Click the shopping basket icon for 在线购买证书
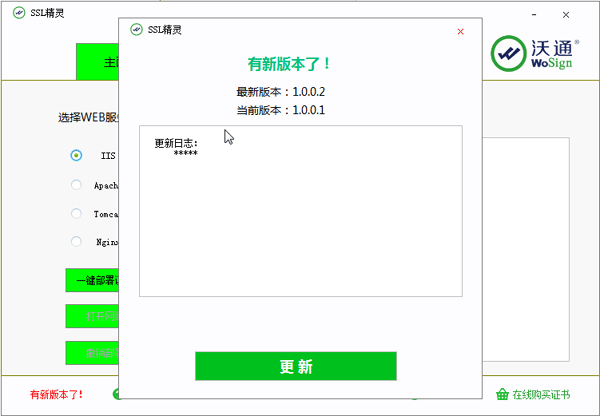This screenshot has height=416, width=600. pyautogui.click(x=503, y=394)
